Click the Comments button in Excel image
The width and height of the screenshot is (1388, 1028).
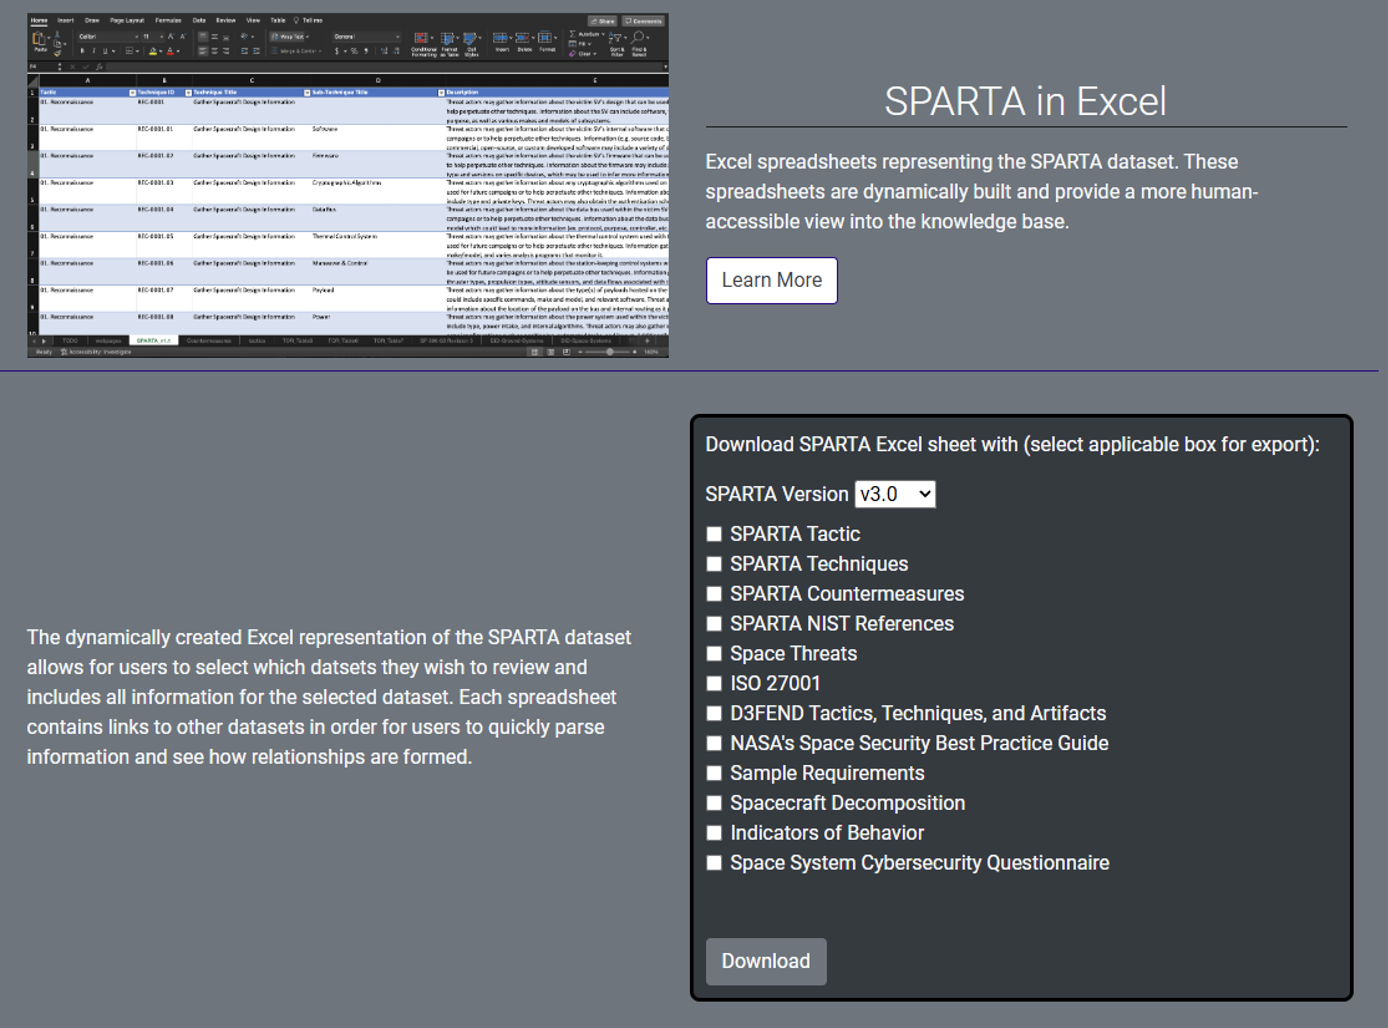643,21
